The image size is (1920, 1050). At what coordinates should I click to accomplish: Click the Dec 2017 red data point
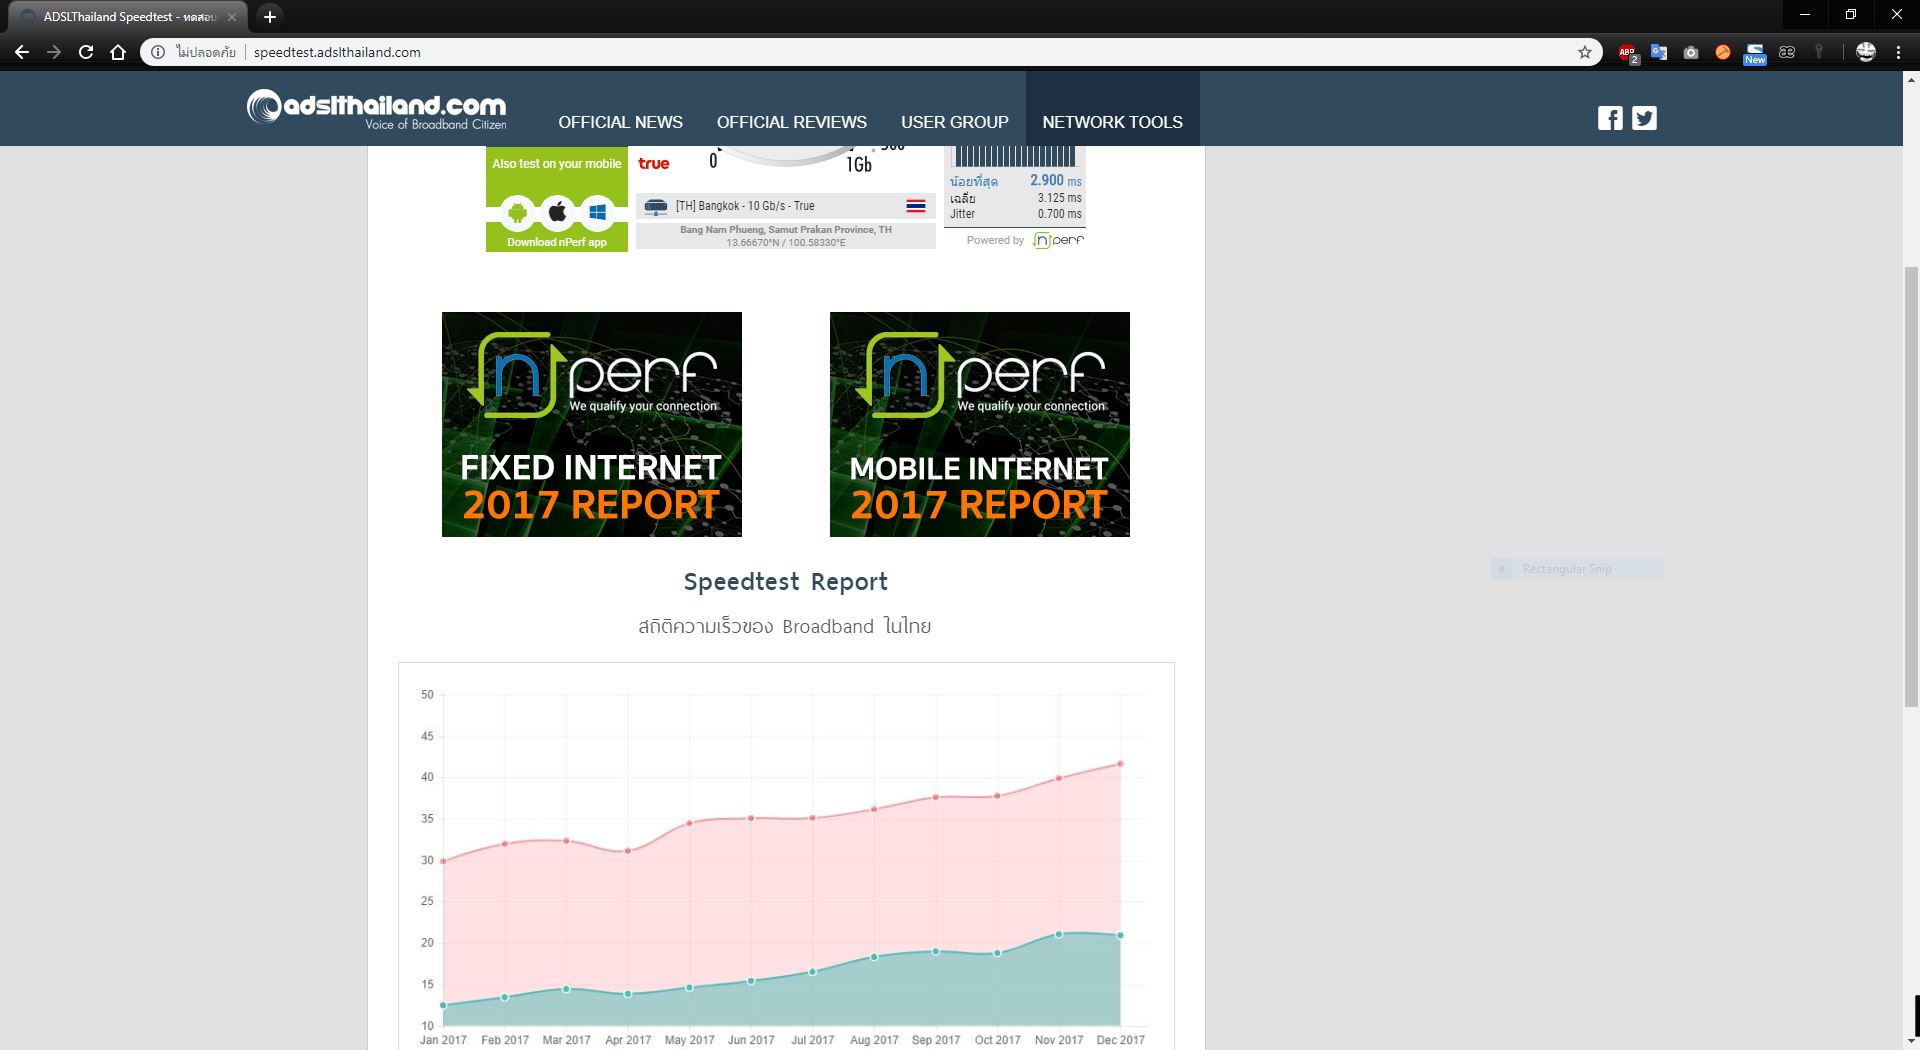click(x=1120, y=764)
